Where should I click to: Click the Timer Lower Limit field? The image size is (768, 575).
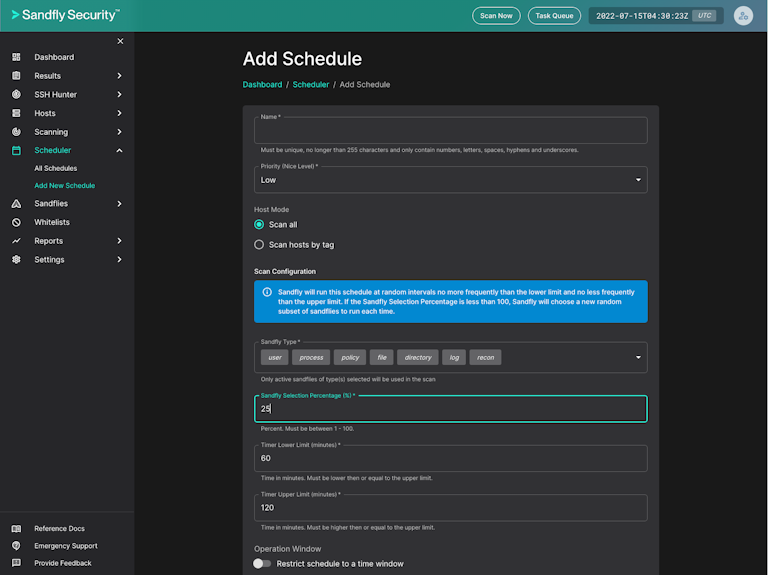(x=451, y=458)
